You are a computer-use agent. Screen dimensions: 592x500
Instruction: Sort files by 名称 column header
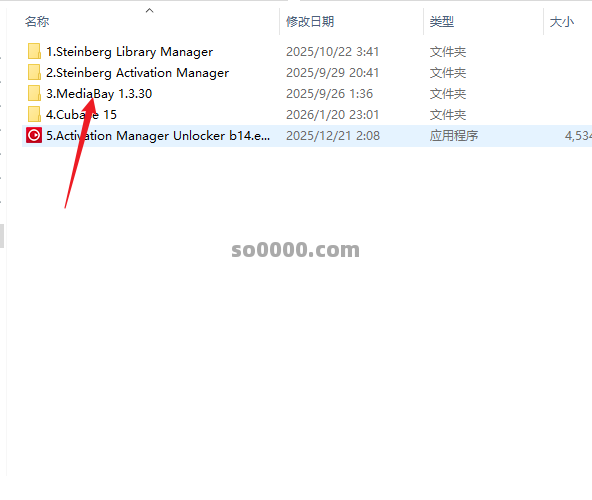click(37, 22)
